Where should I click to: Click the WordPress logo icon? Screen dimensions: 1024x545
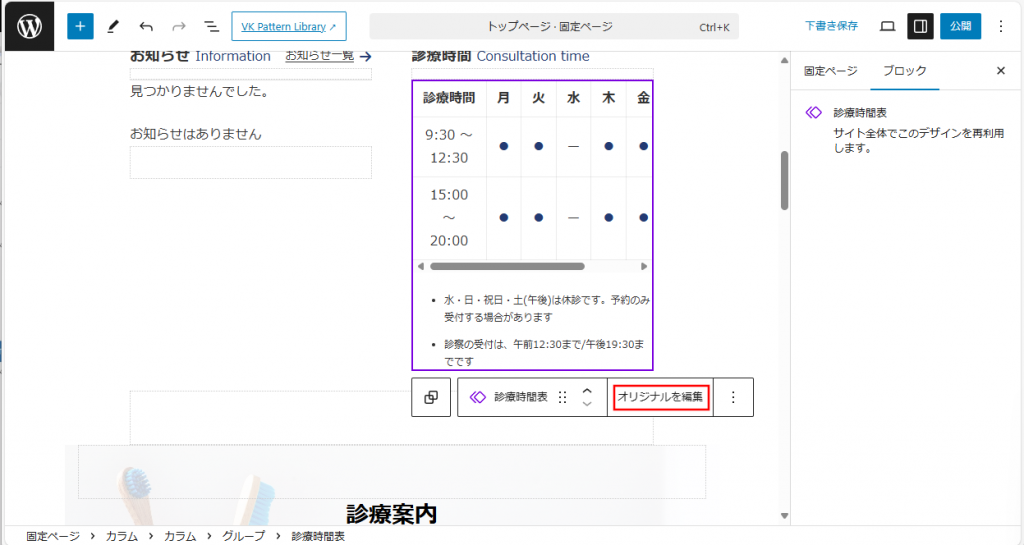[29, 26]
